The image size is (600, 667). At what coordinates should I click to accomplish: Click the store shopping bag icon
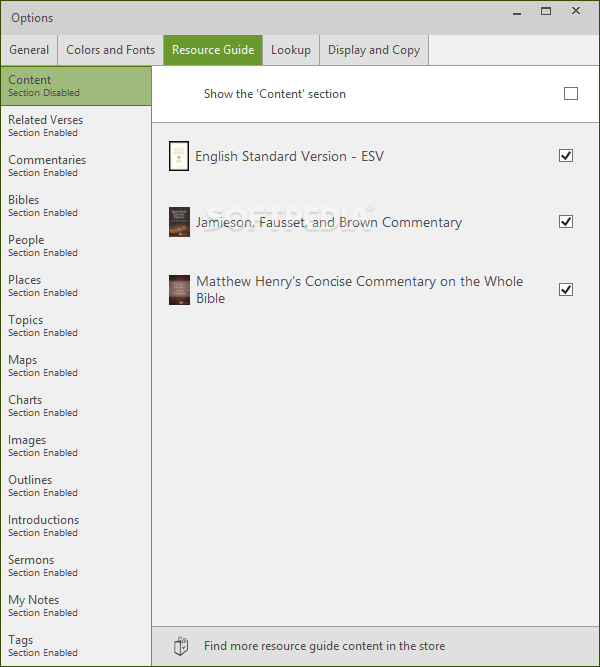click(x=181, y=646)
